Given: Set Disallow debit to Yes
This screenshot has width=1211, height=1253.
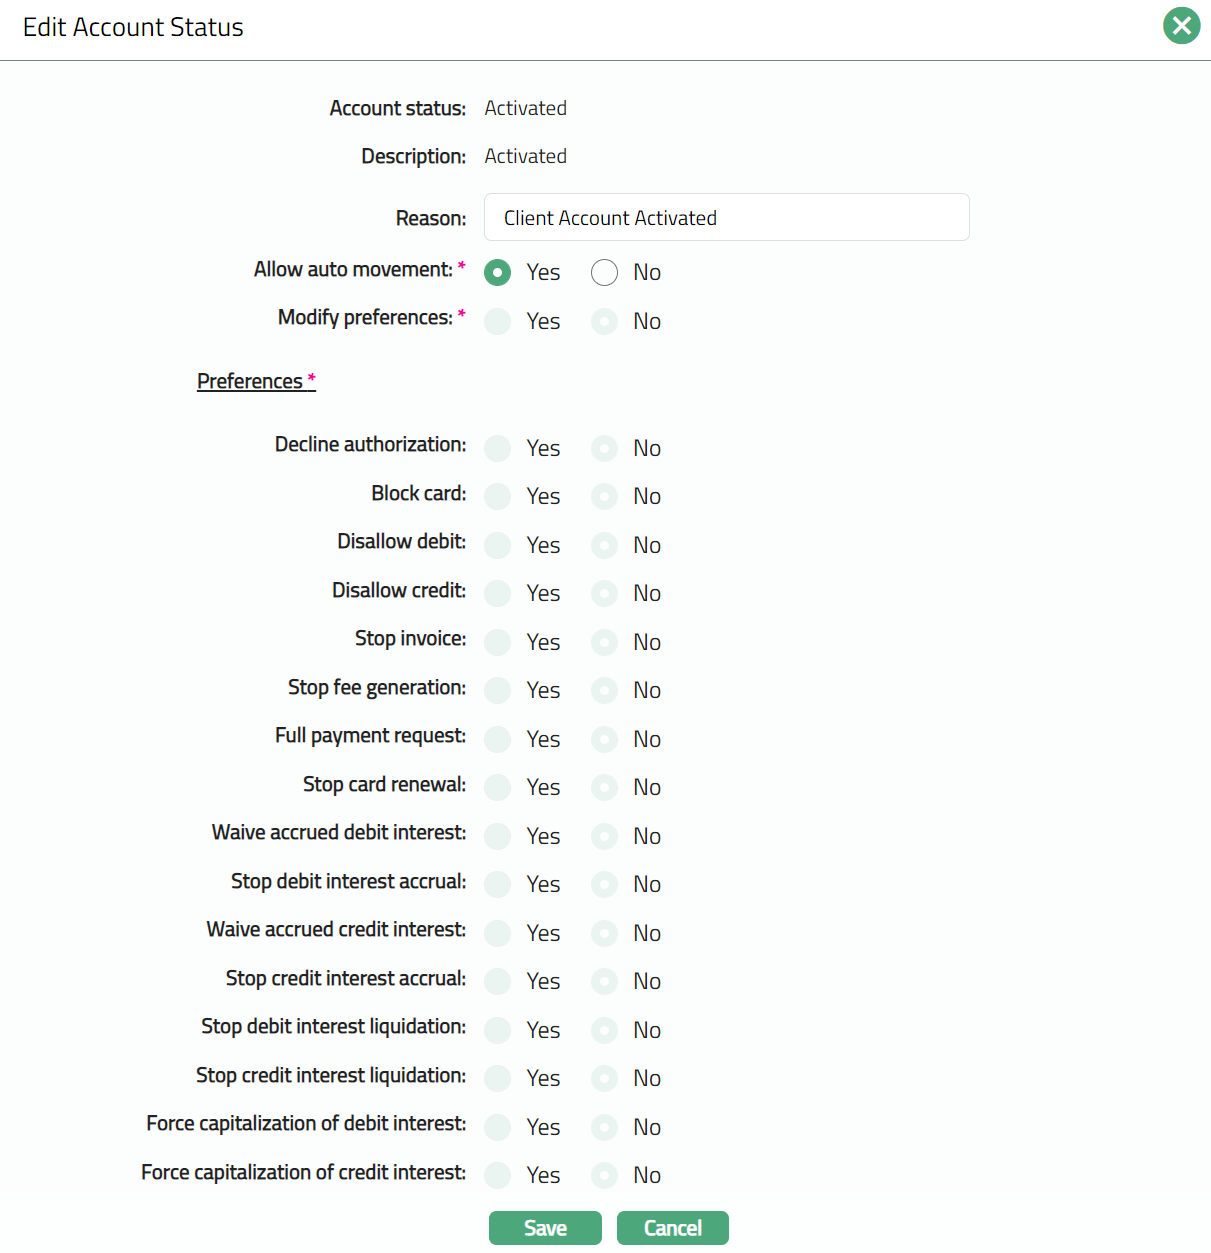Looking at the screenshot, I should (x=498, y=546).
